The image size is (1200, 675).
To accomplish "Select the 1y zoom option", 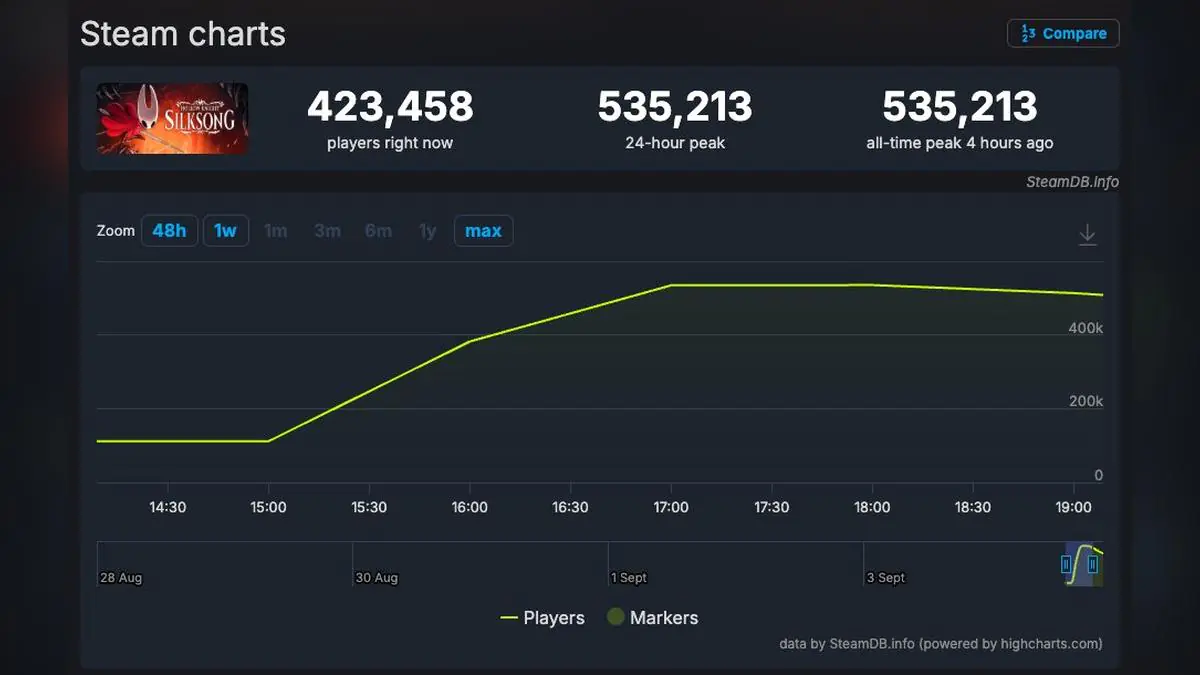I will point(427,230).
